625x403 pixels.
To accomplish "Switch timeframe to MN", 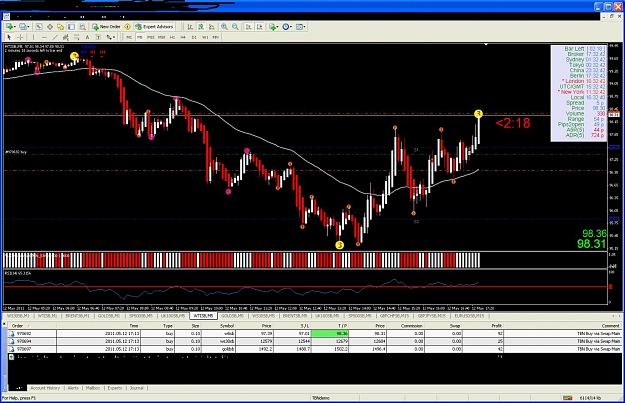I will [x=216, y=37].
